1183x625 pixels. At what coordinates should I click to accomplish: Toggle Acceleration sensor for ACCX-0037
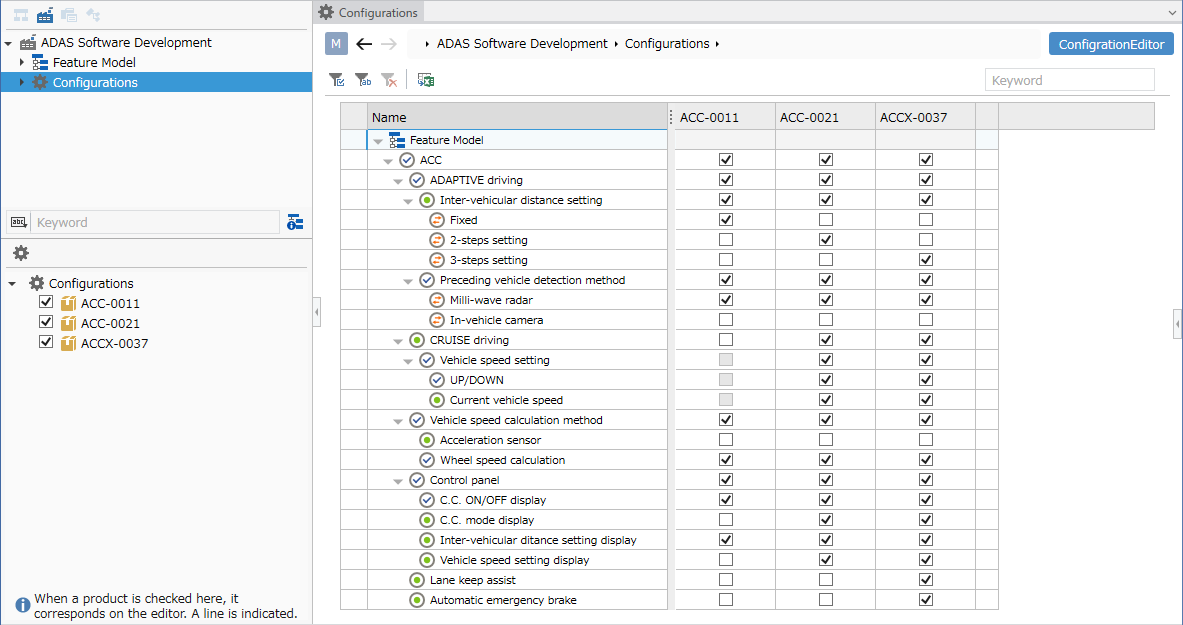tap(926, 439)
